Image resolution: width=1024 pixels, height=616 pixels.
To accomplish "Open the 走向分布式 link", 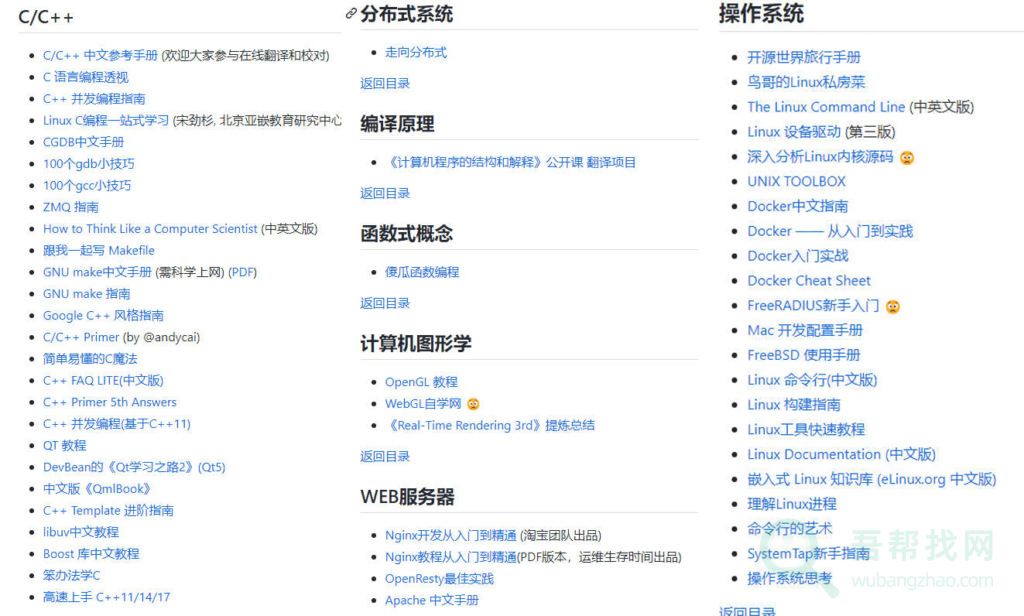I will (416, 52).
